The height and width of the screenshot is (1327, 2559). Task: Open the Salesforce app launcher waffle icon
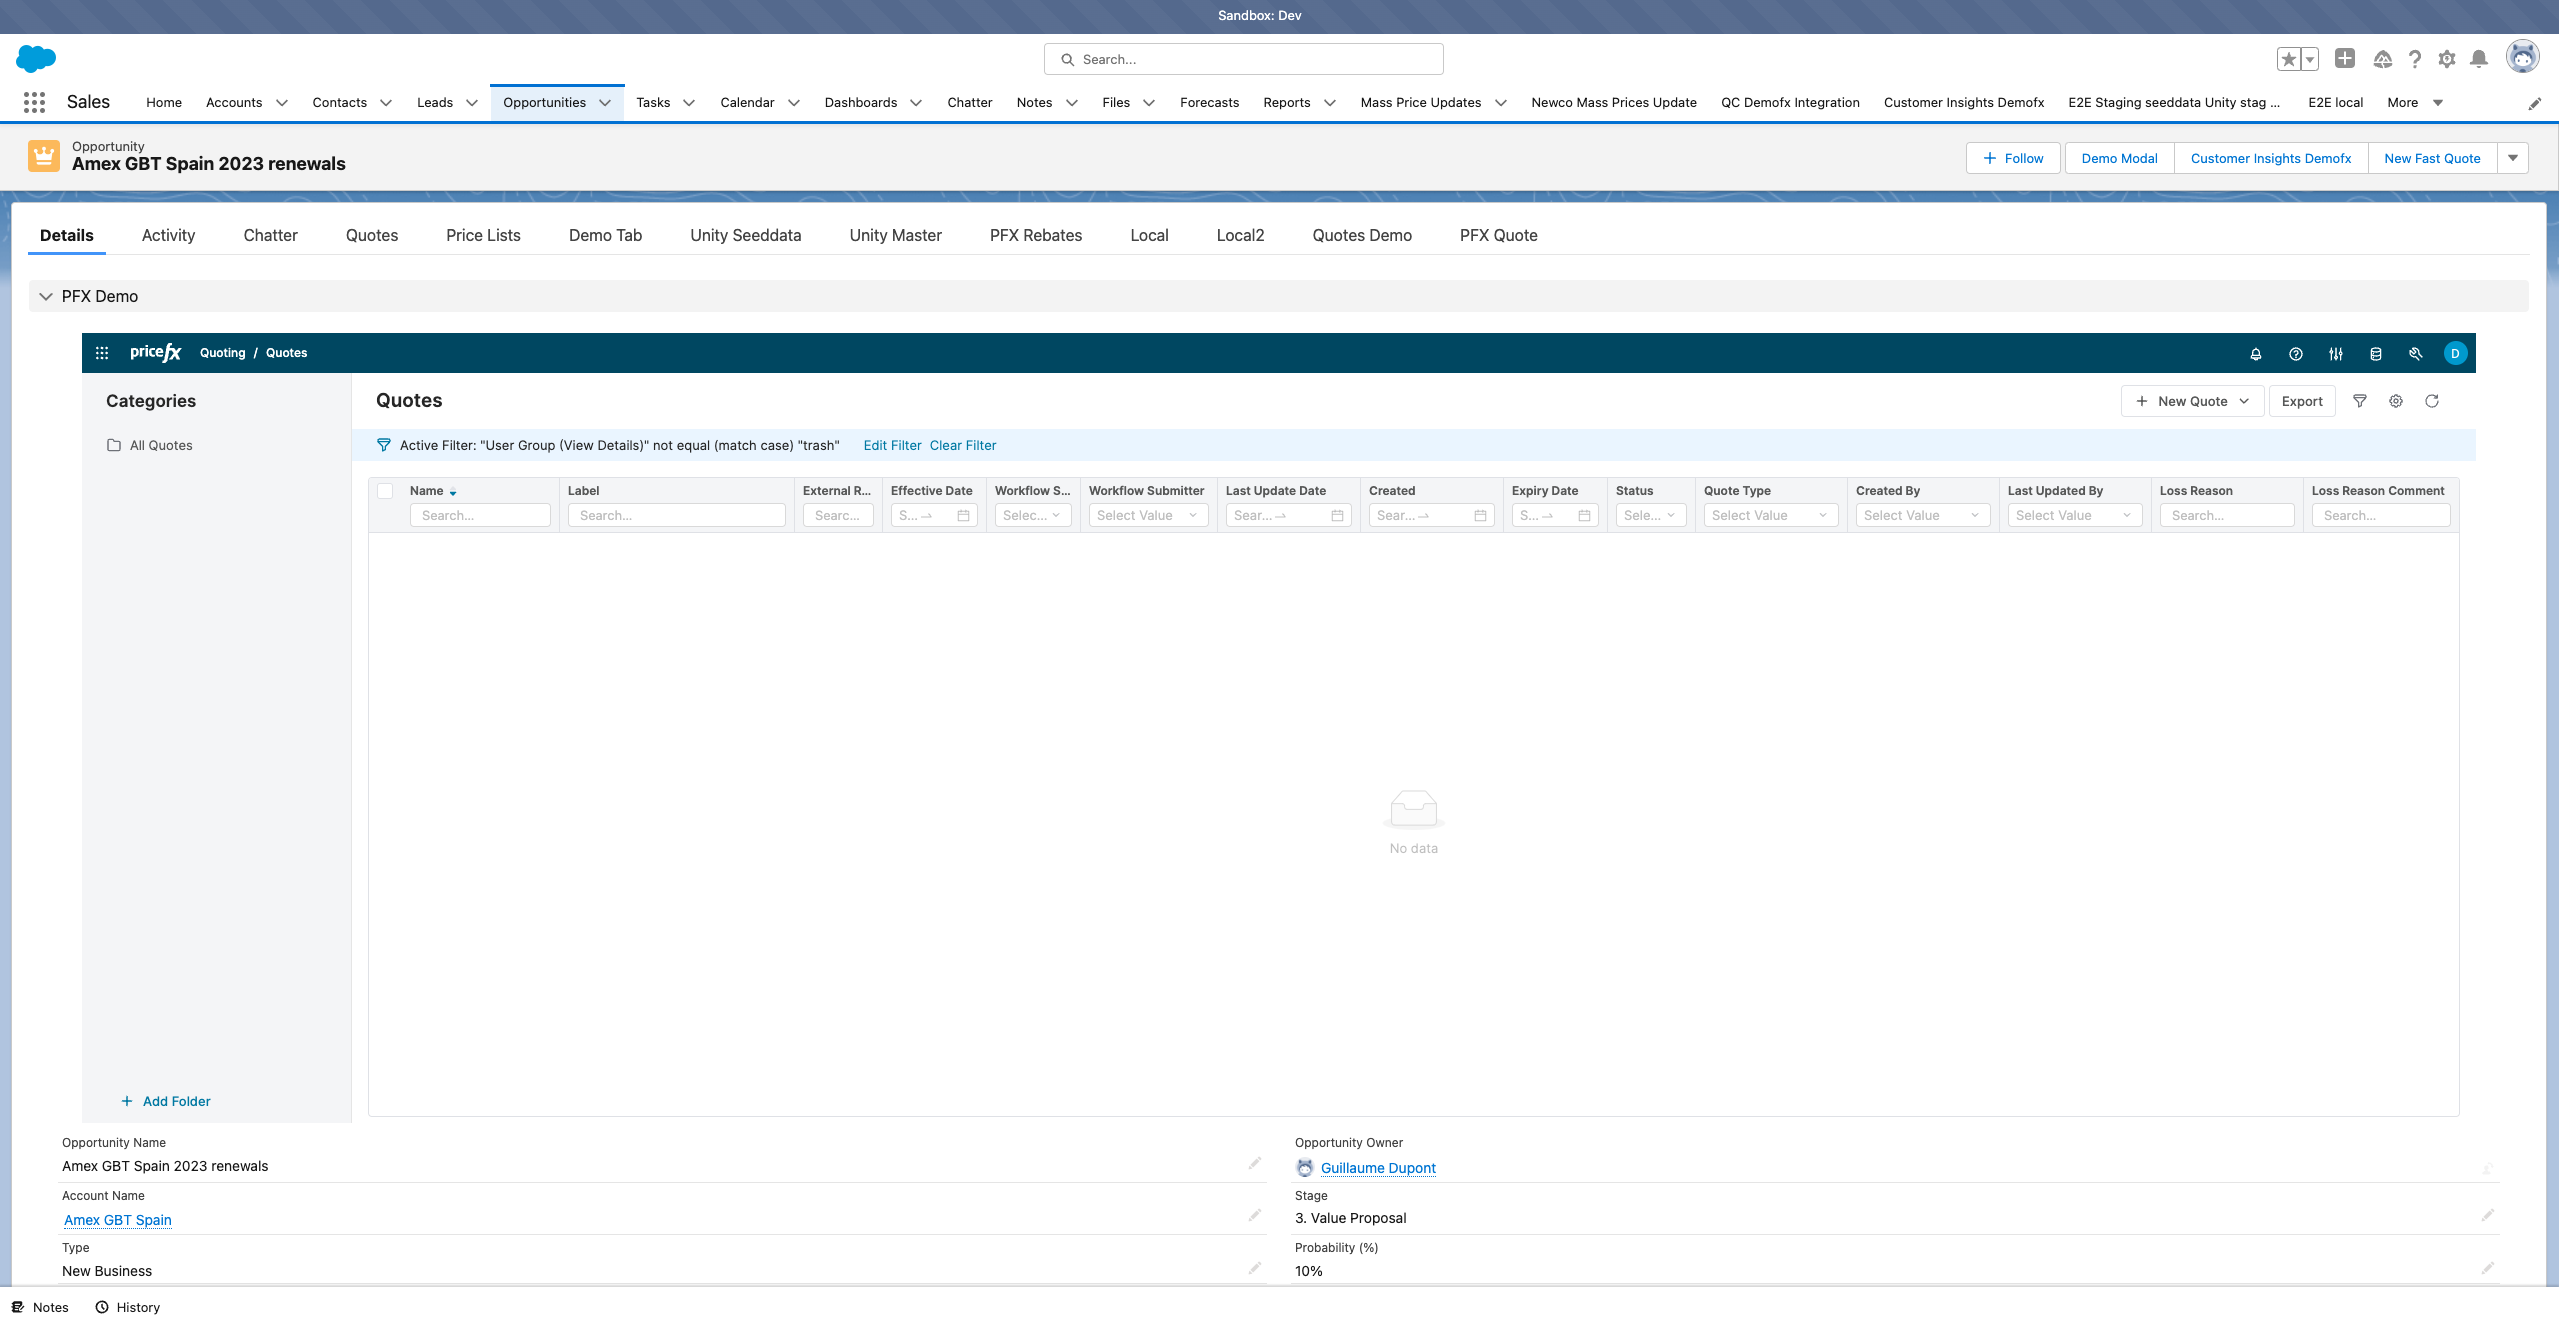(x=34, y=101)
